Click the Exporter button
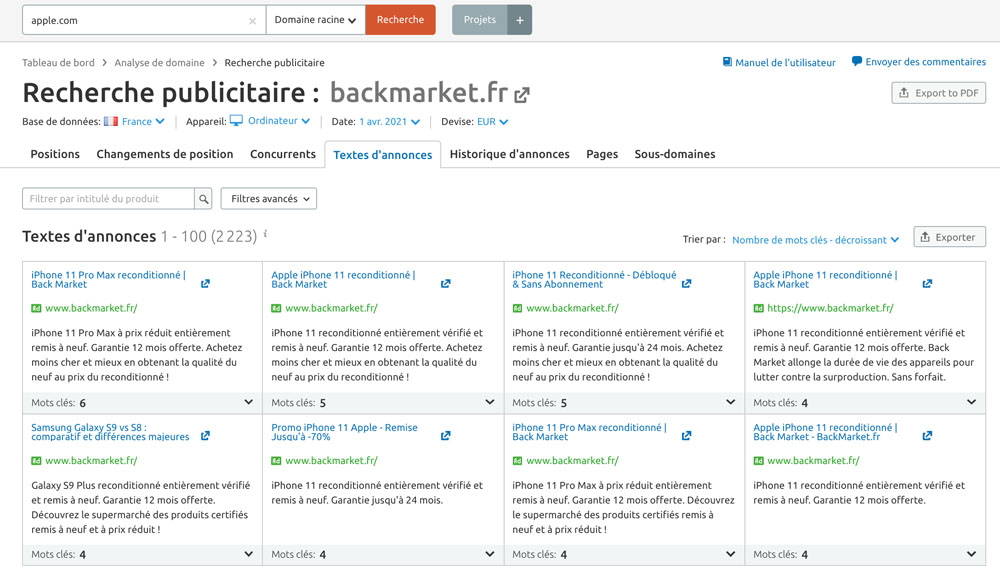 (949, 237)
